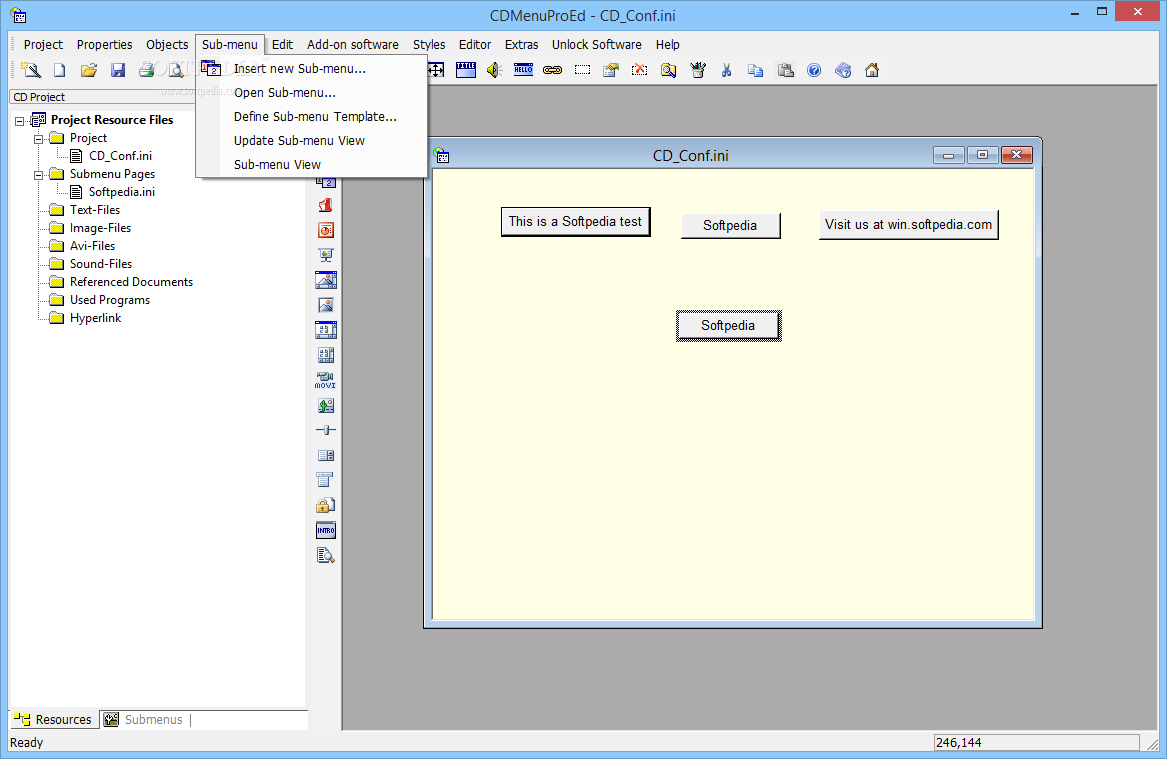Viewport: 1167px width, 759px height.
Task: Click the TITLE icon in the toolbar
Action: [466, 70]
